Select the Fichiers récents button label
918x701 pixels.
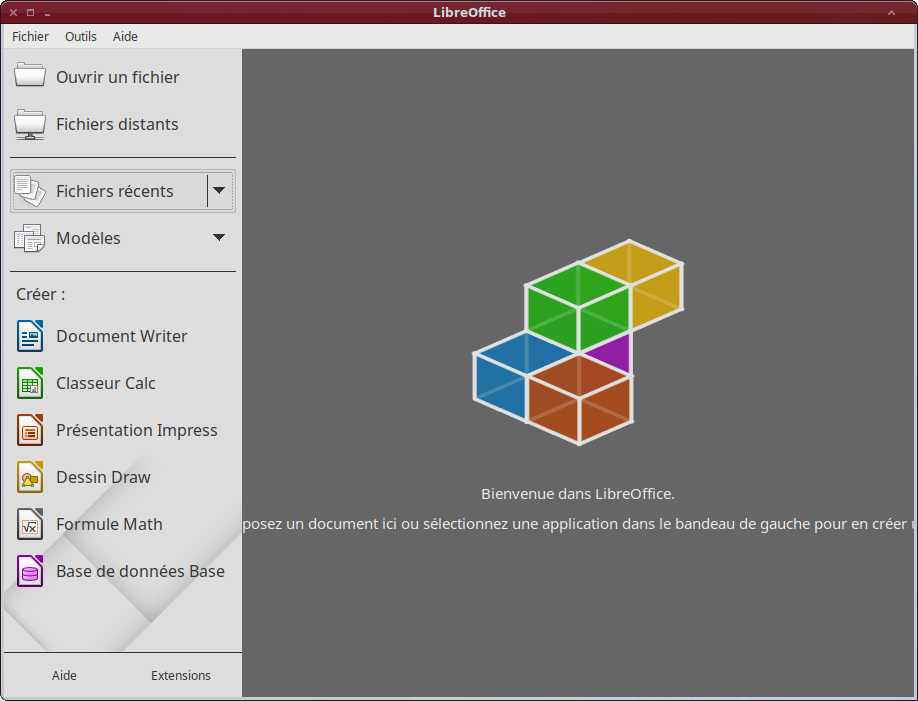pos(114,191)
